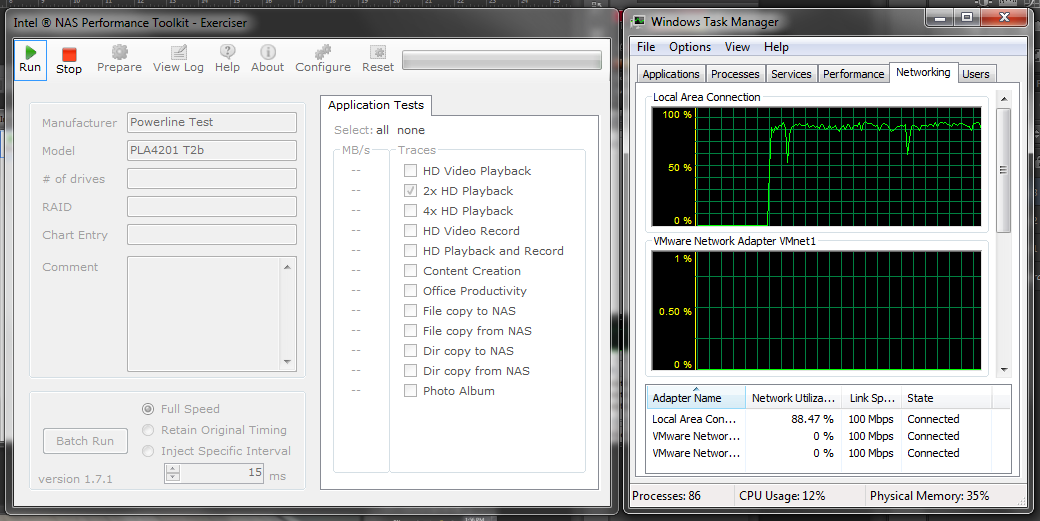Sort by State column header
This screenshot has height=521, width=1040.
click(x=946, y=398)
